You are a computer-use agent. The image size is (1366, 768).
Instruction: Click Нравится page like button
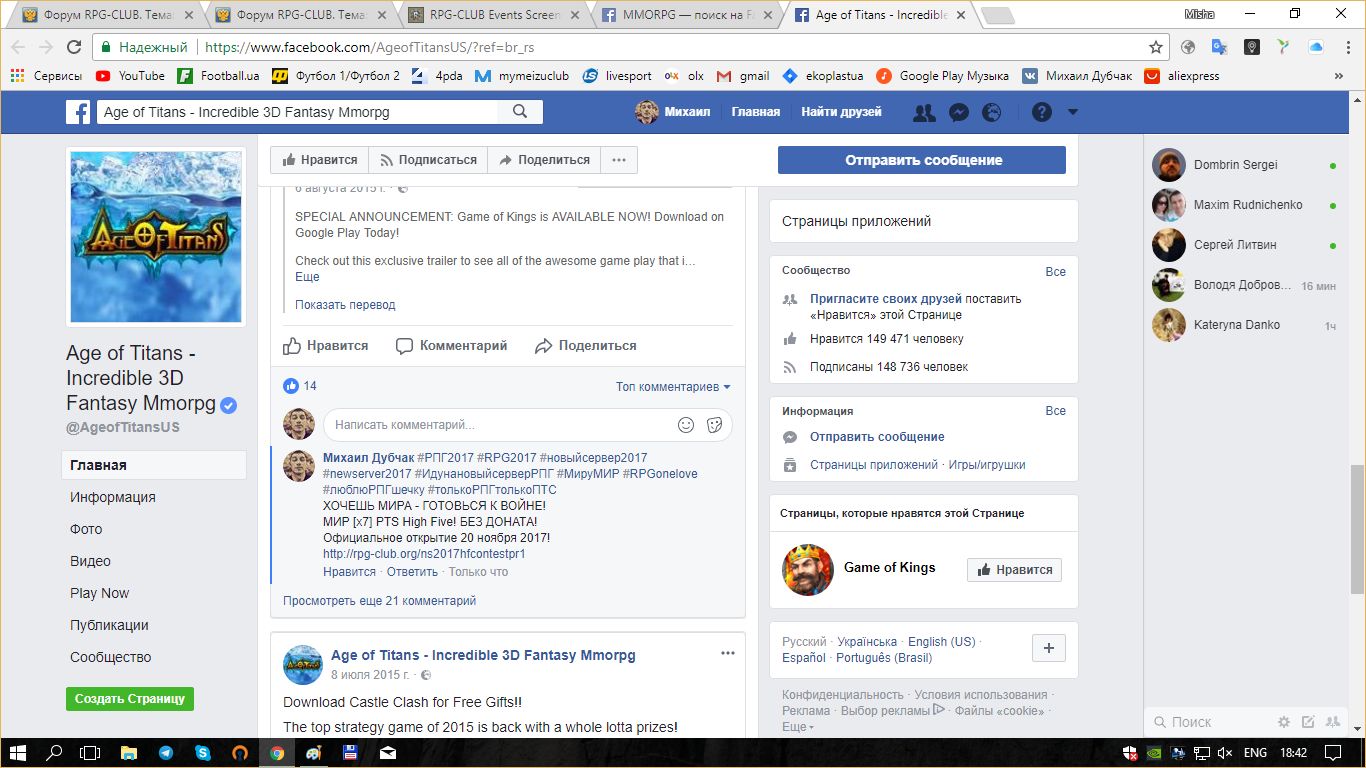click(x=320, y=160)
